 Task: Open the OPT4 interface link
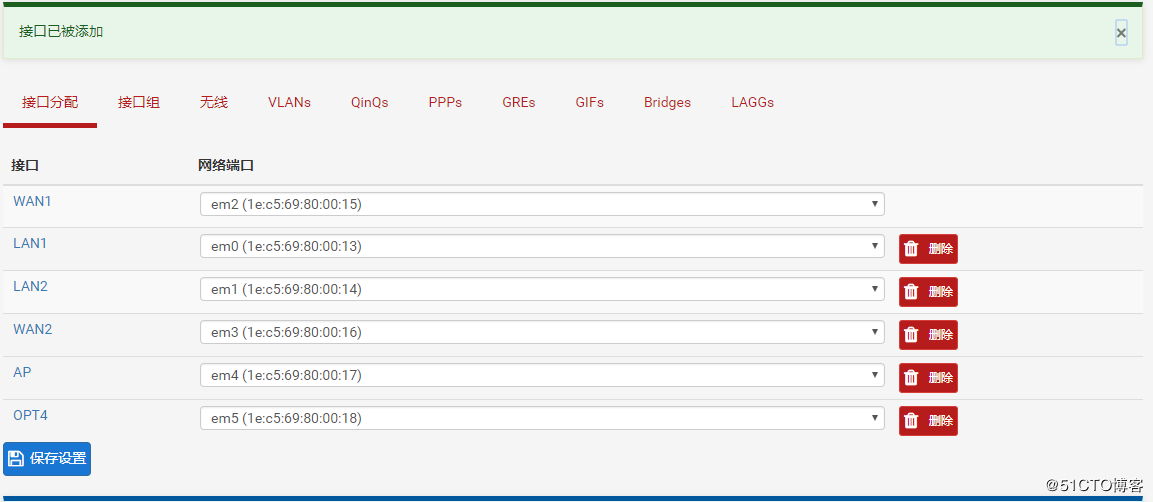pyautogui.click(x=30, y=415)
